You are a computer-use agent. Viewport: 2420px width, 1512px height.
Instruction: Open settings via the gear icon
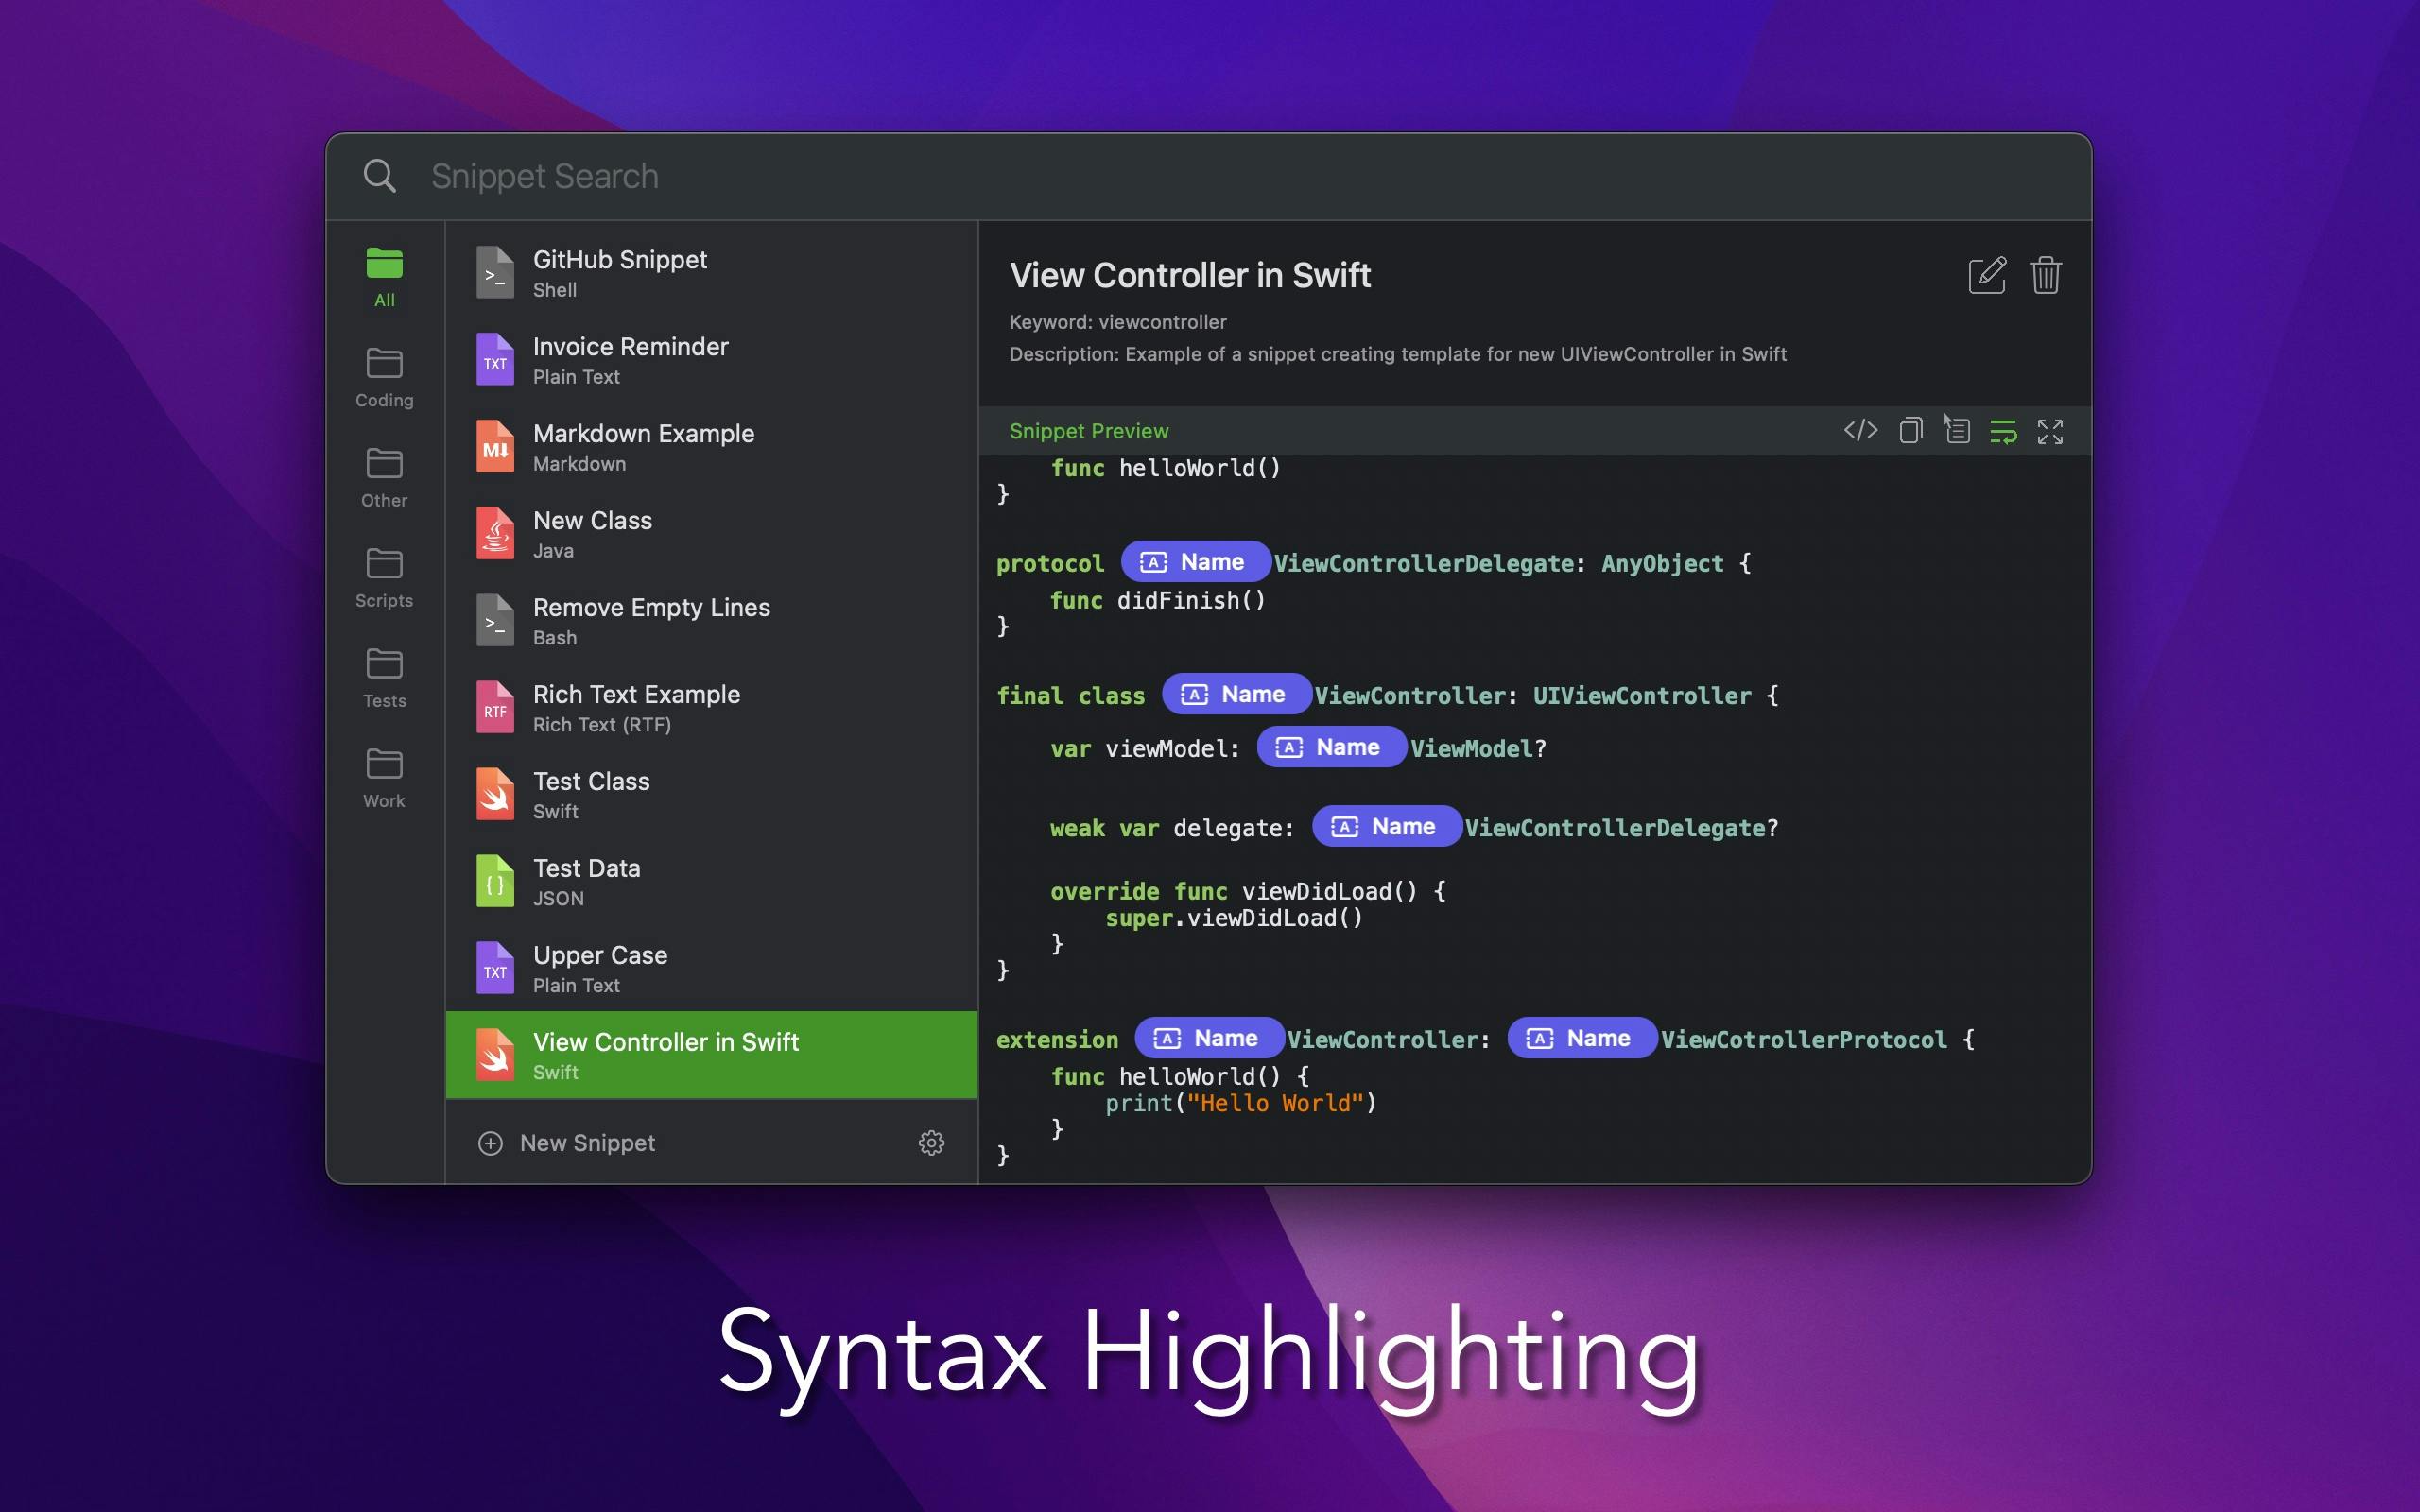931,1142
